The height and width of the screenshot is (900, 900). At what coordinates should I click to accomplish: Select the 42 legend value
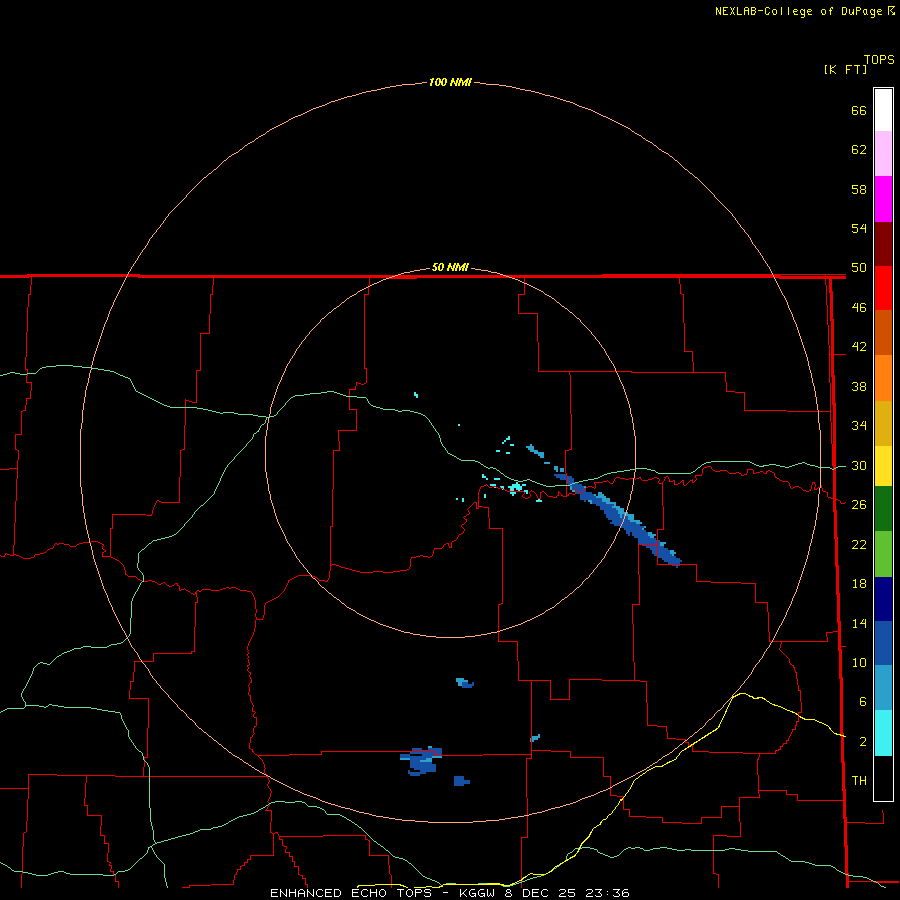coord(859,346)
